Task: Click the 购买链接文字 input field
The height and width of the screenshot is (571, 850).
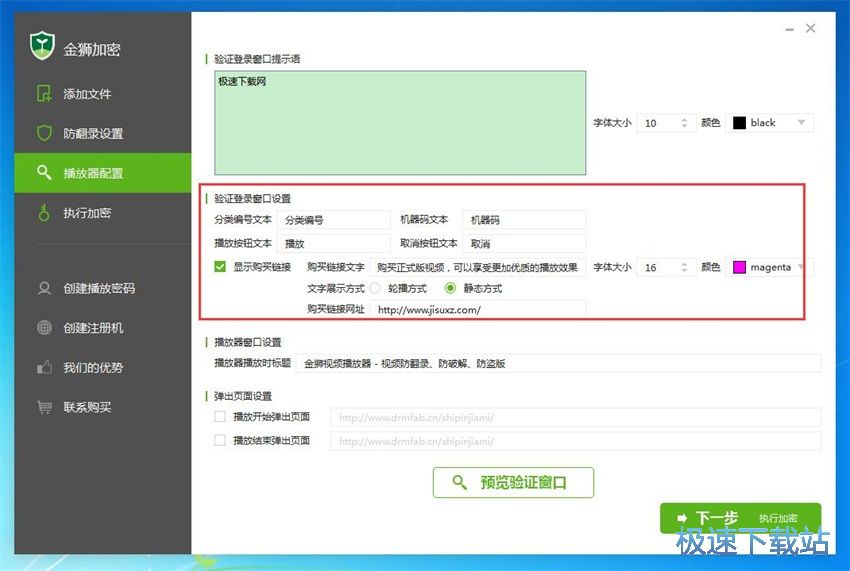Action: pos(478,267)
